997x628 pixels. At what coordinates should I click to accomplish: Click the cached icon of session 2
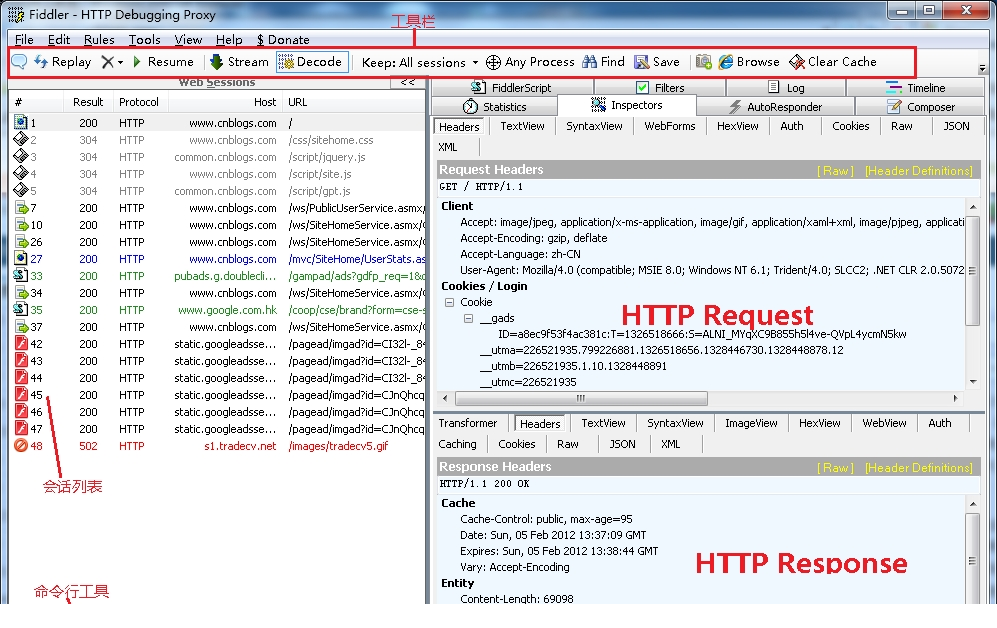click(x=20, y=140)
